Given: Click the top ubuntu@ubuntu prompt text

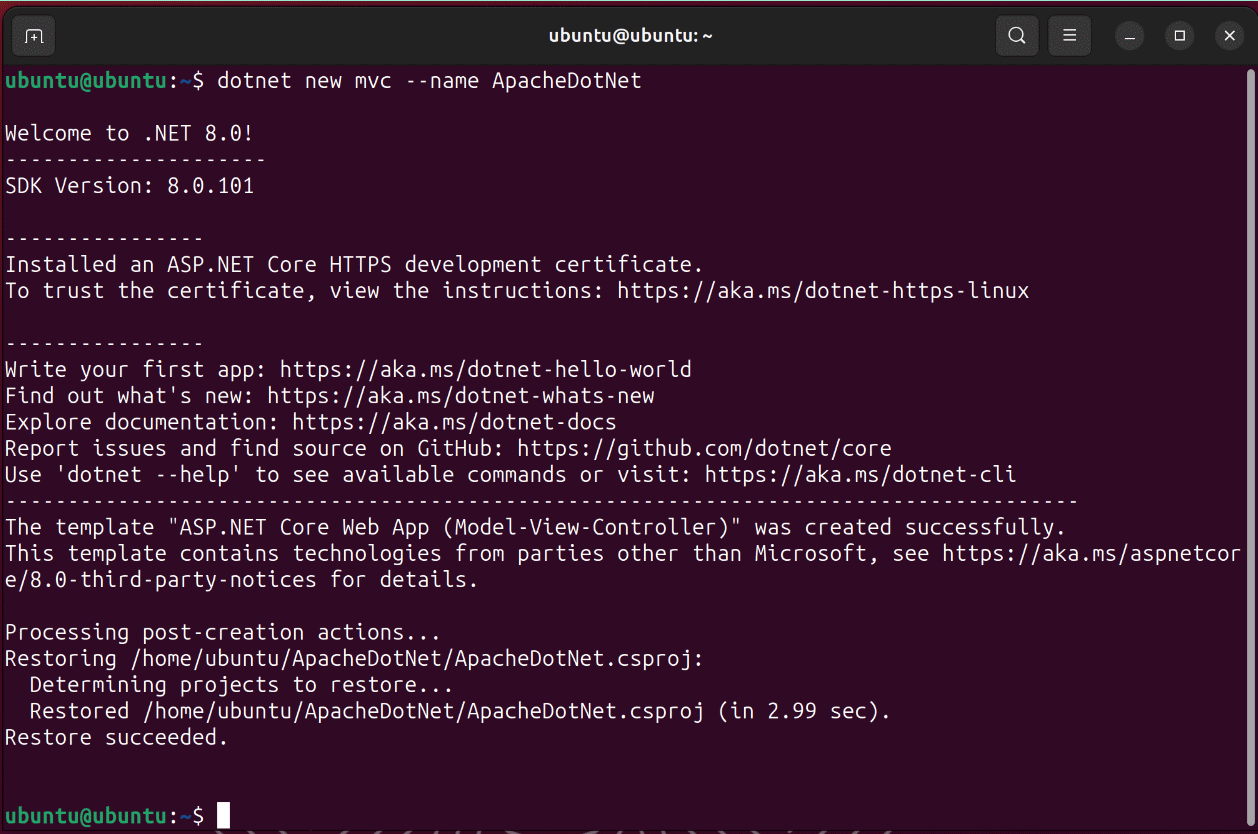Looking at the screenshot, I should pyautogui.click(x=104, y=81).
